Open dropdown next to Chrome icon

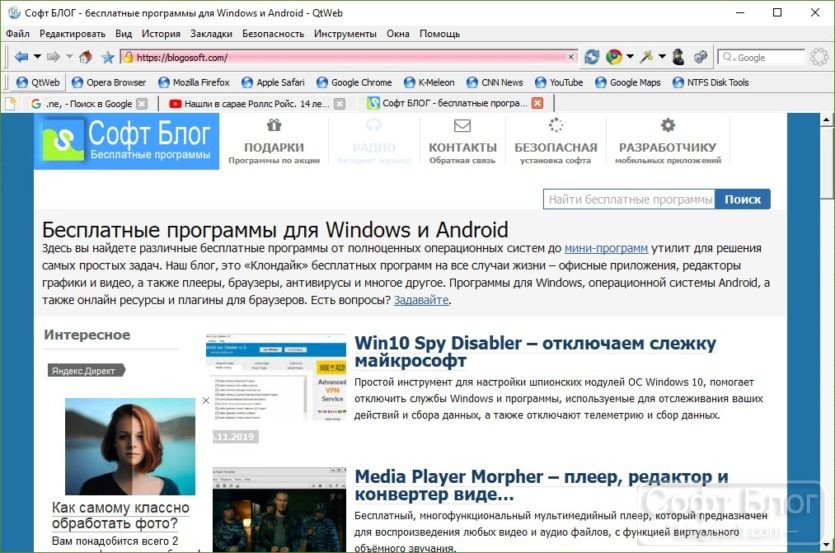[x=630, y=56]
